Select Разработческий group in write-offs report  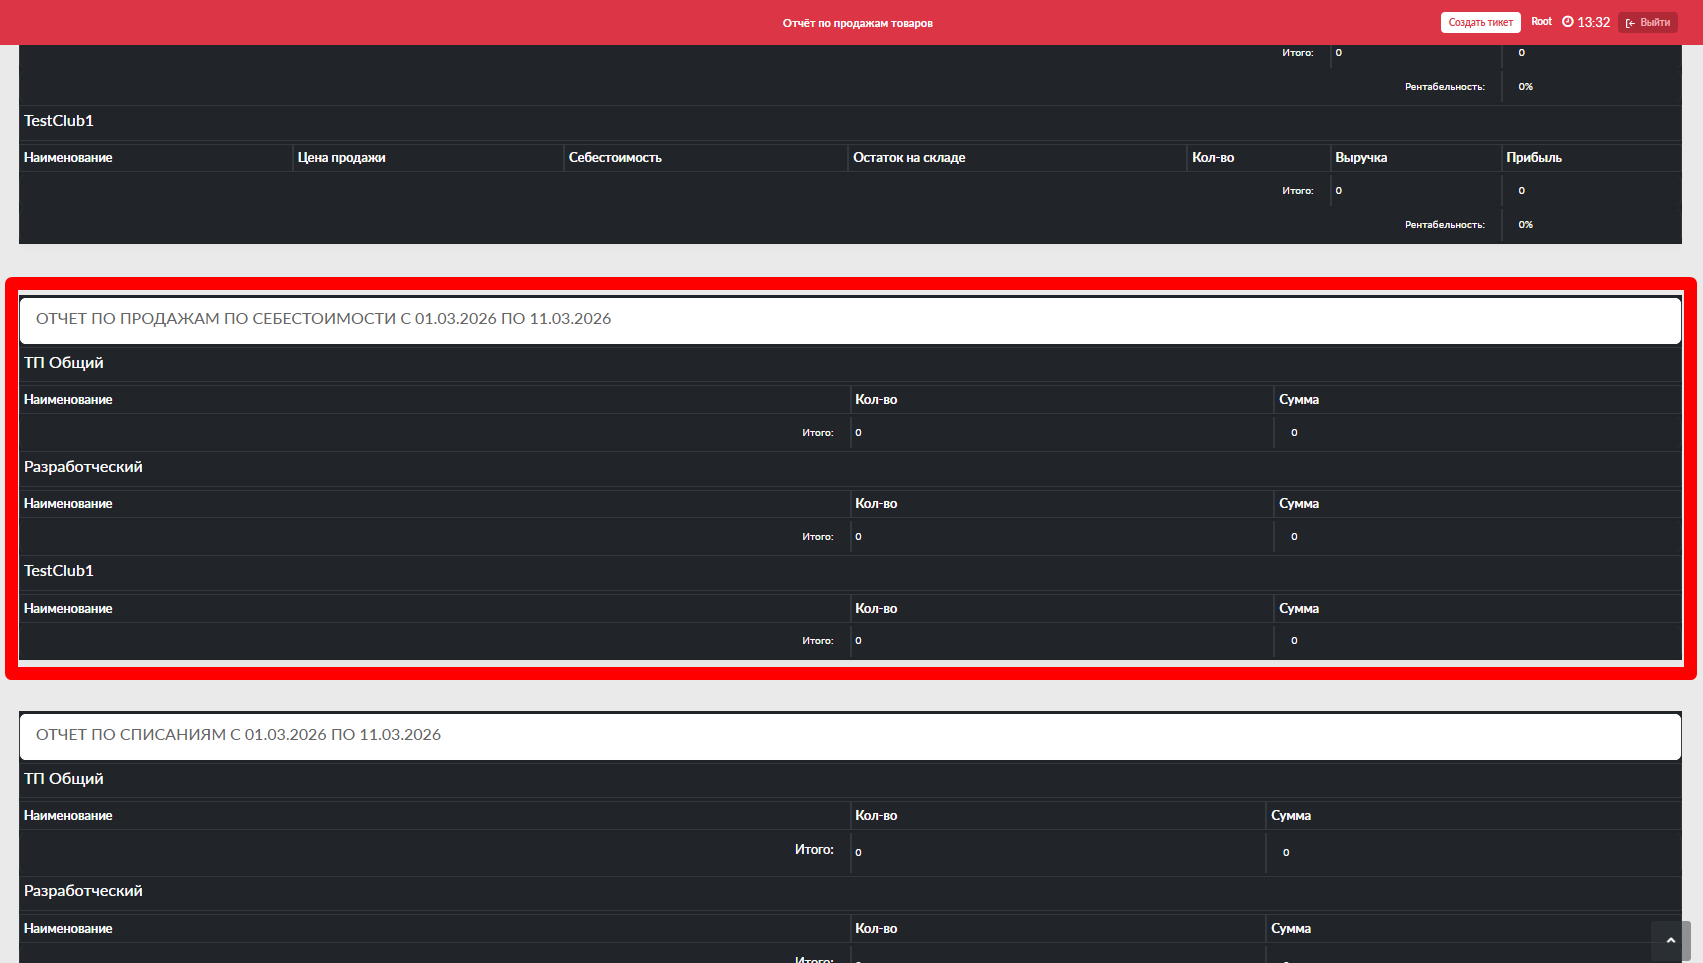83,891
